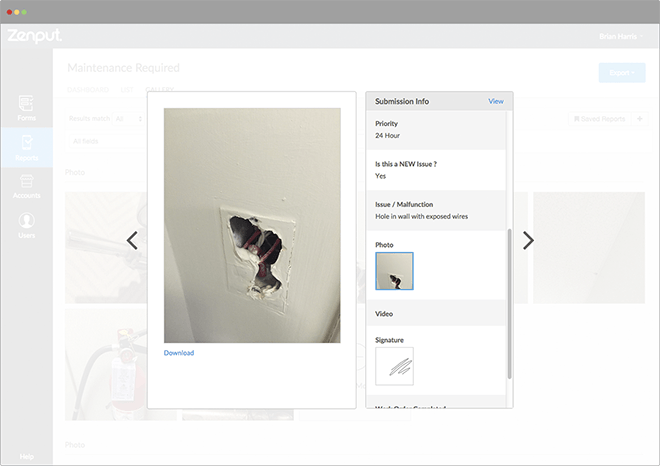Open the Forms sidebar icon

(26, 108)
